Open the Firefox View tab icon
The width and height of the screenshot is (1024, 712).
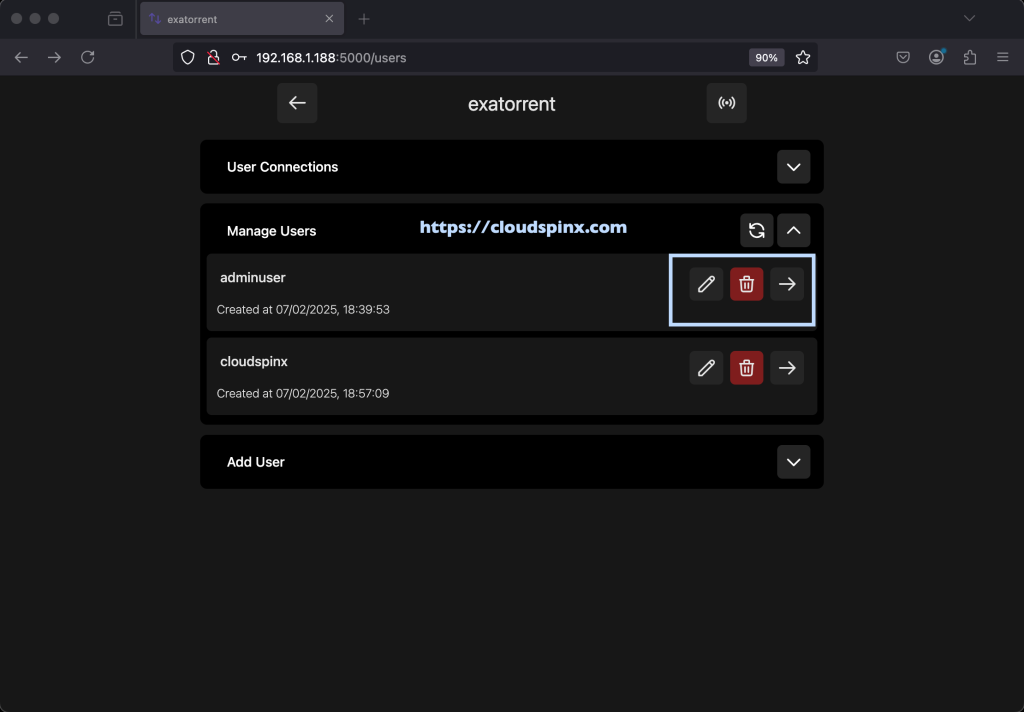(x=115, y=19)
